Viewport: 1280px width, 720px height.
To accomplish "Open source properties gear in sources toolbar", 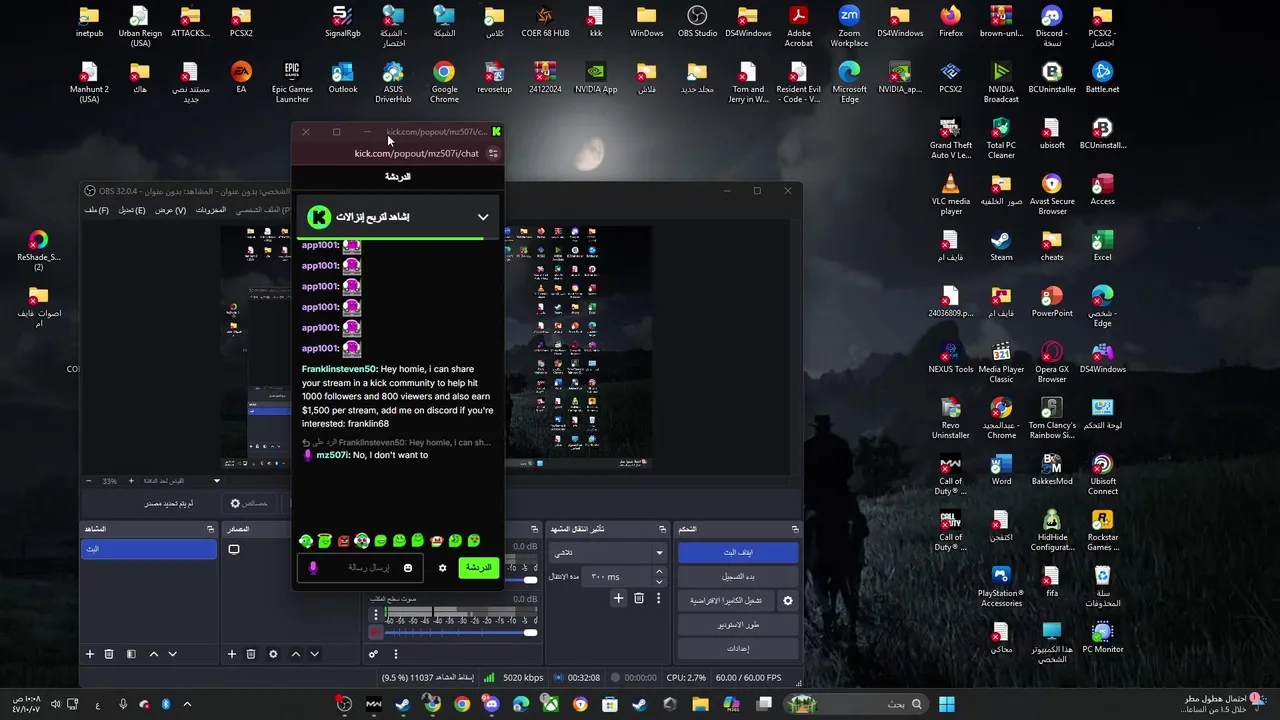I will 273,654.
